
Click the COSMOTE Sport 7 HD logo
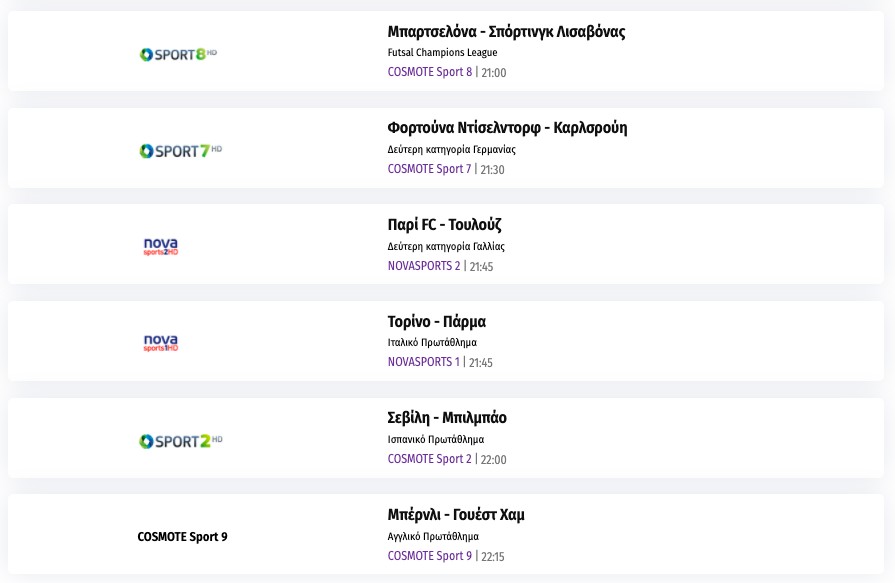pos(180,151)
